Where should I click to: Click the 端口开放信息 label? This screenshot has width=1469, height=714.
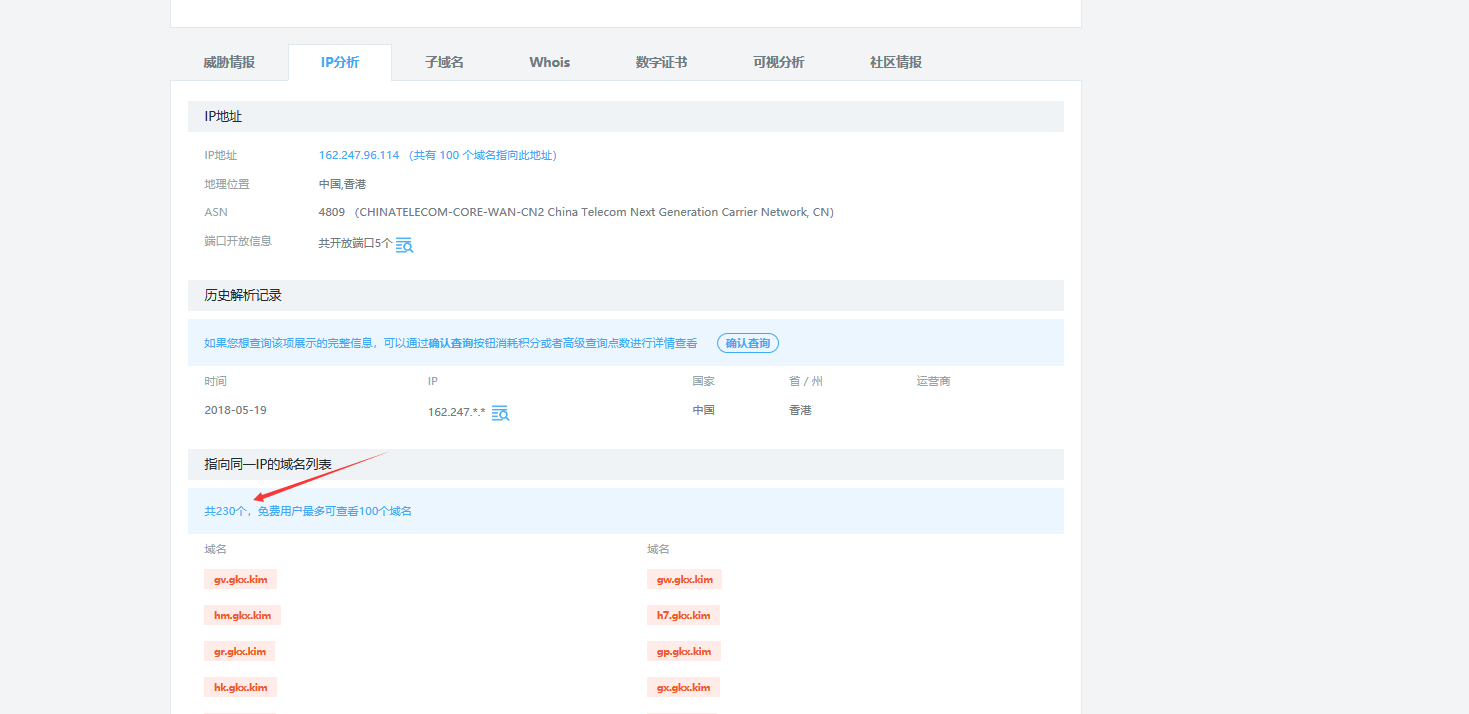[238, 241]
